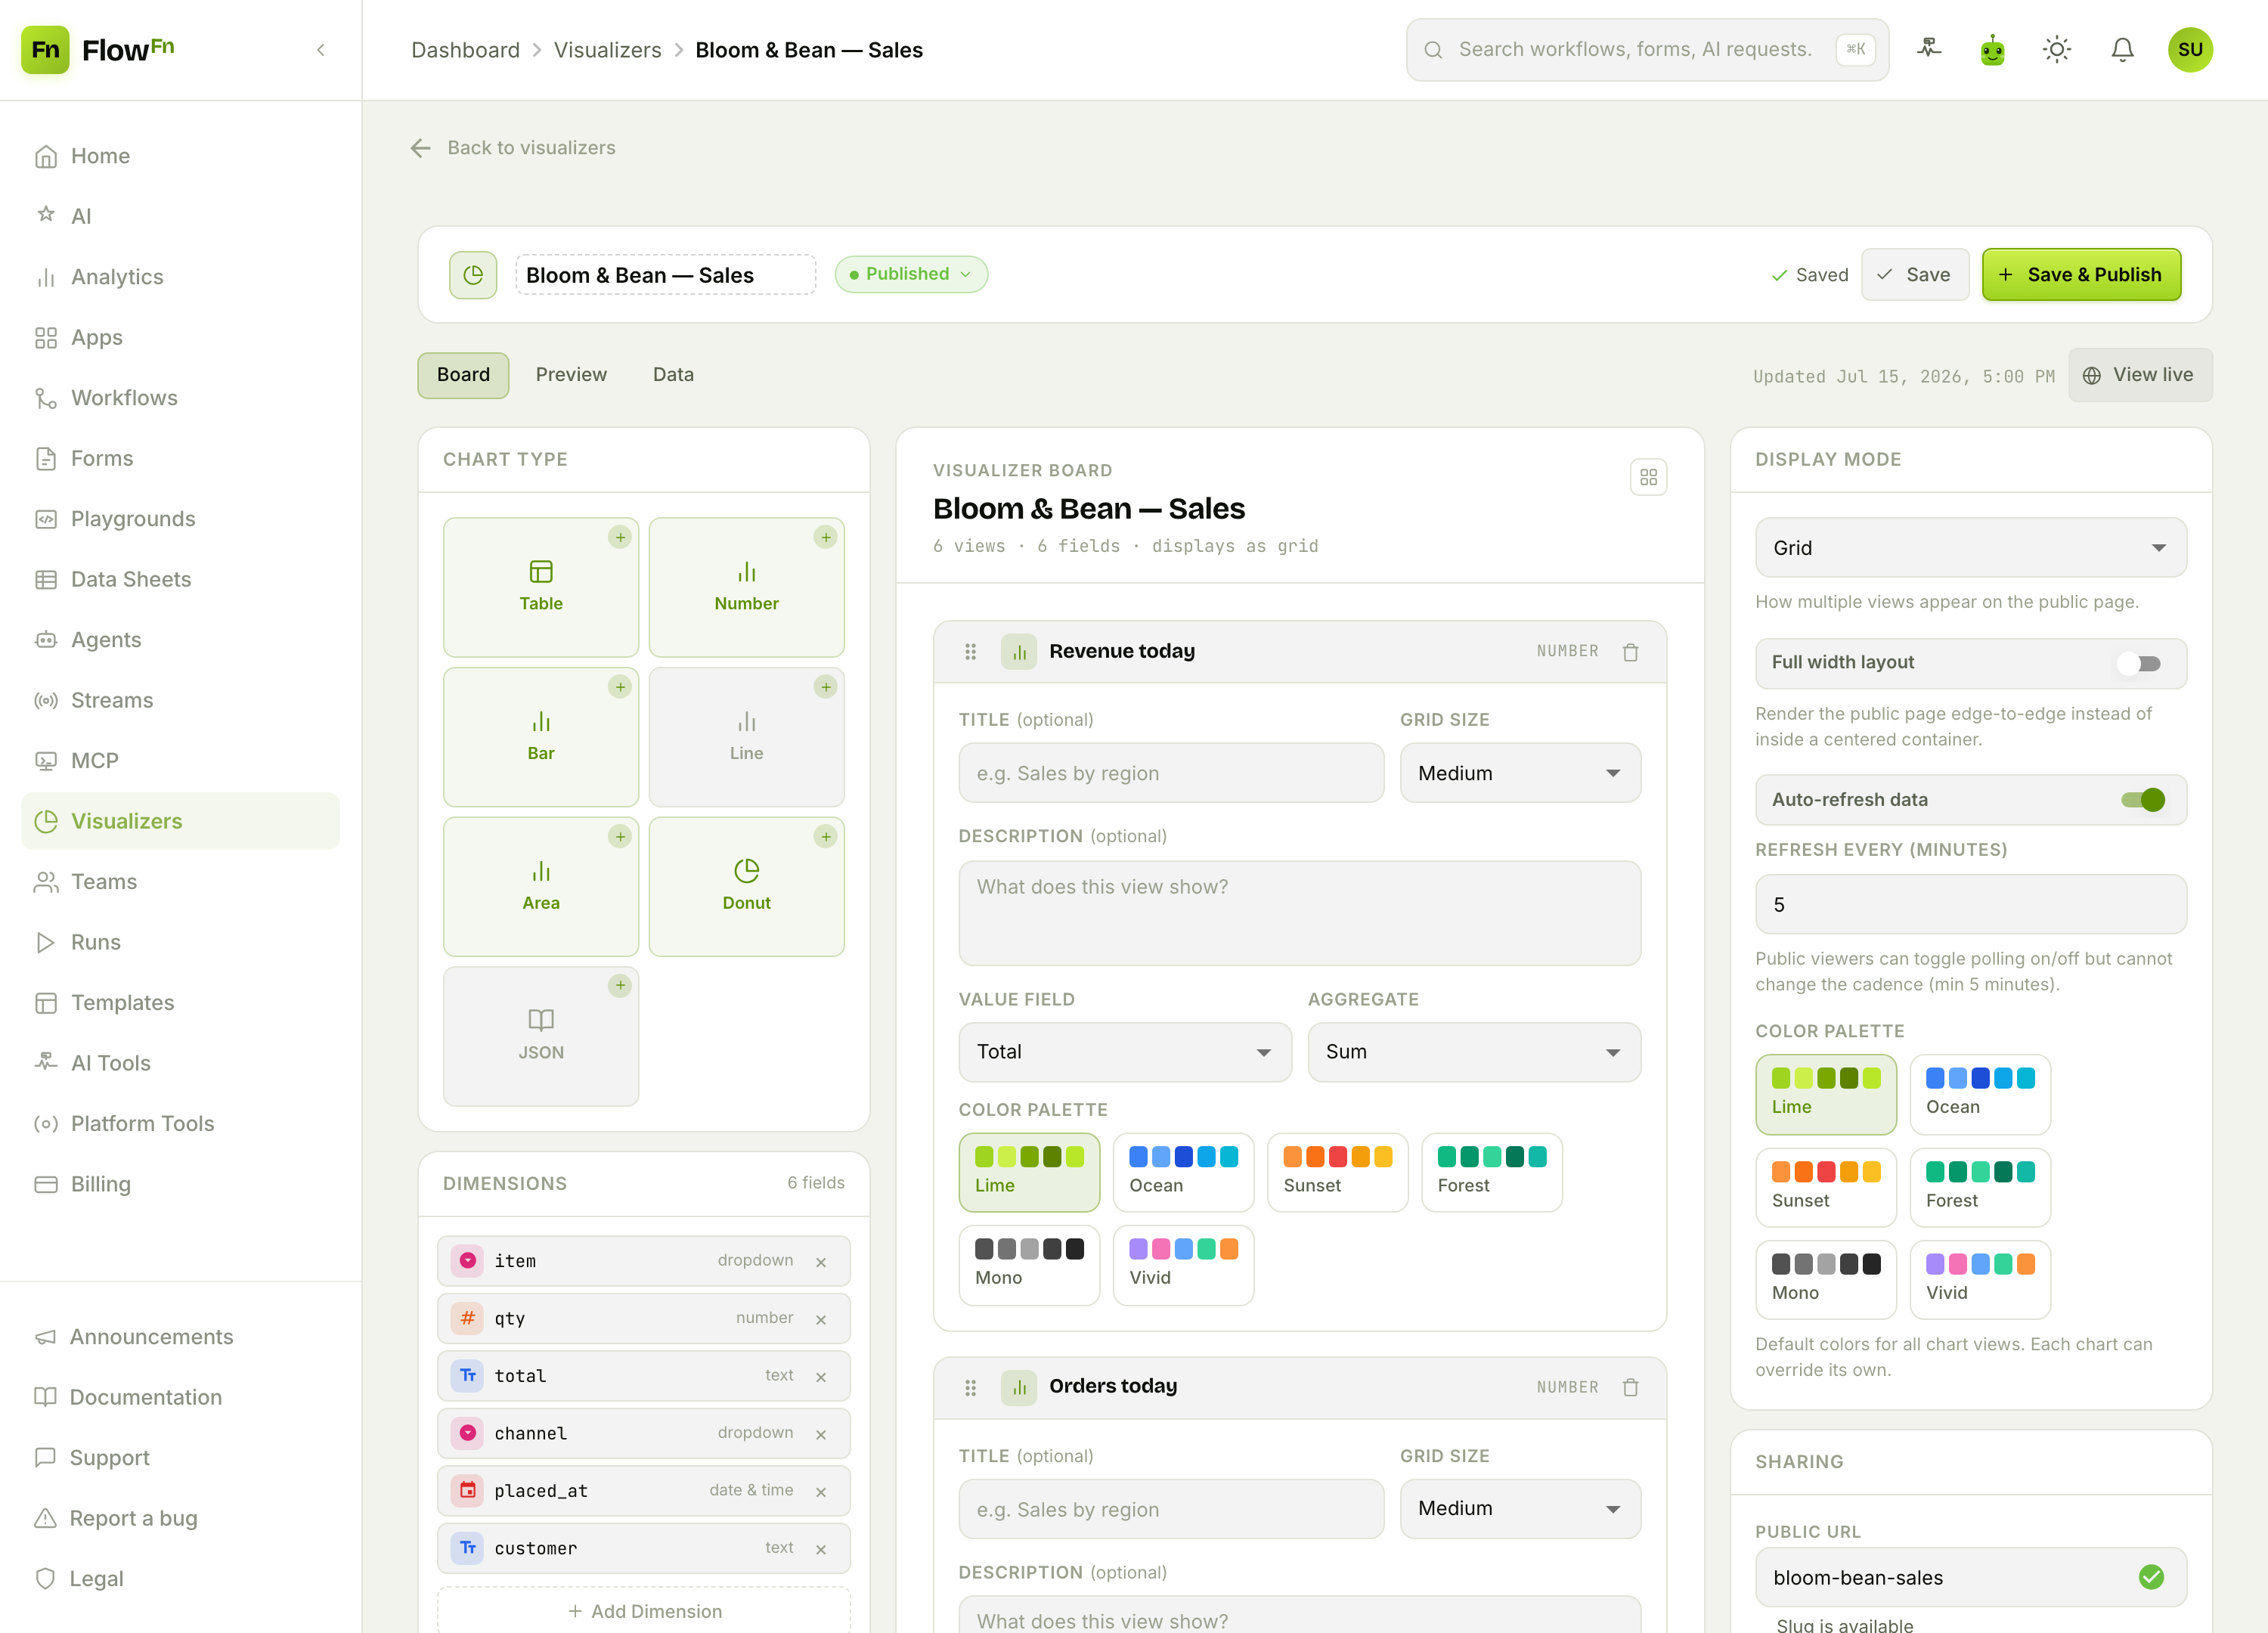The height and width of the screenshot is (1633, 2268).
Task: Select default Forest palette in display panel
Action: tap(1980, 1187)
